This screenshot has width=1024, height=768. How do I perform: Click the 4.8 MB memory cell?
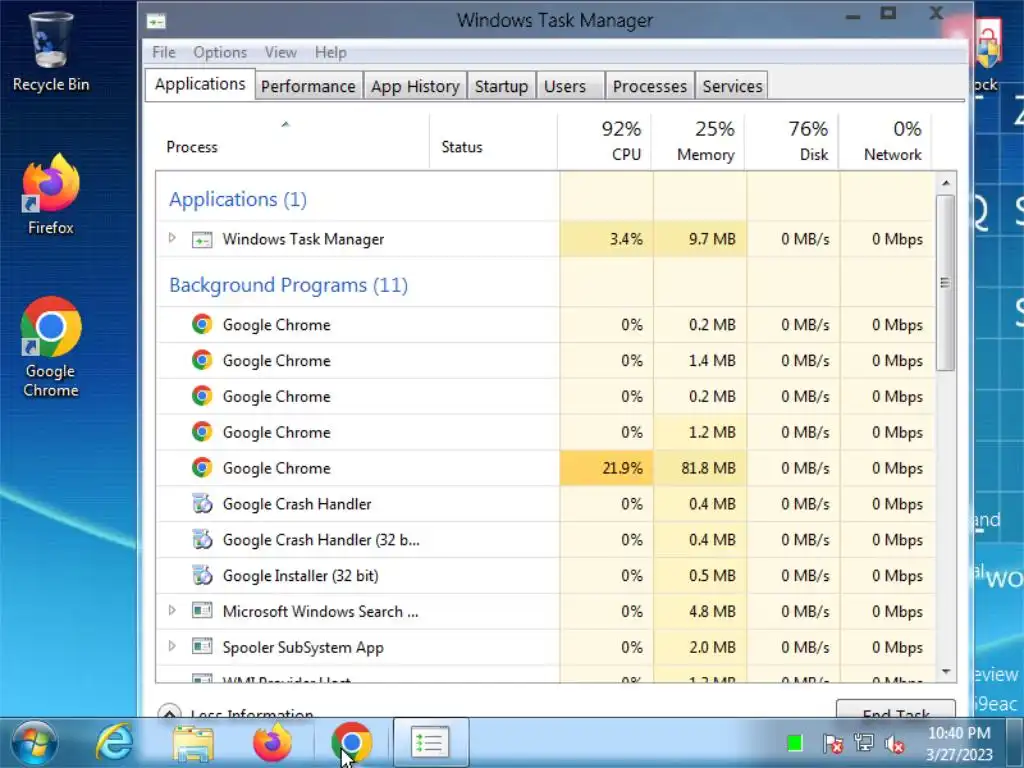click(x=699, y=611)
